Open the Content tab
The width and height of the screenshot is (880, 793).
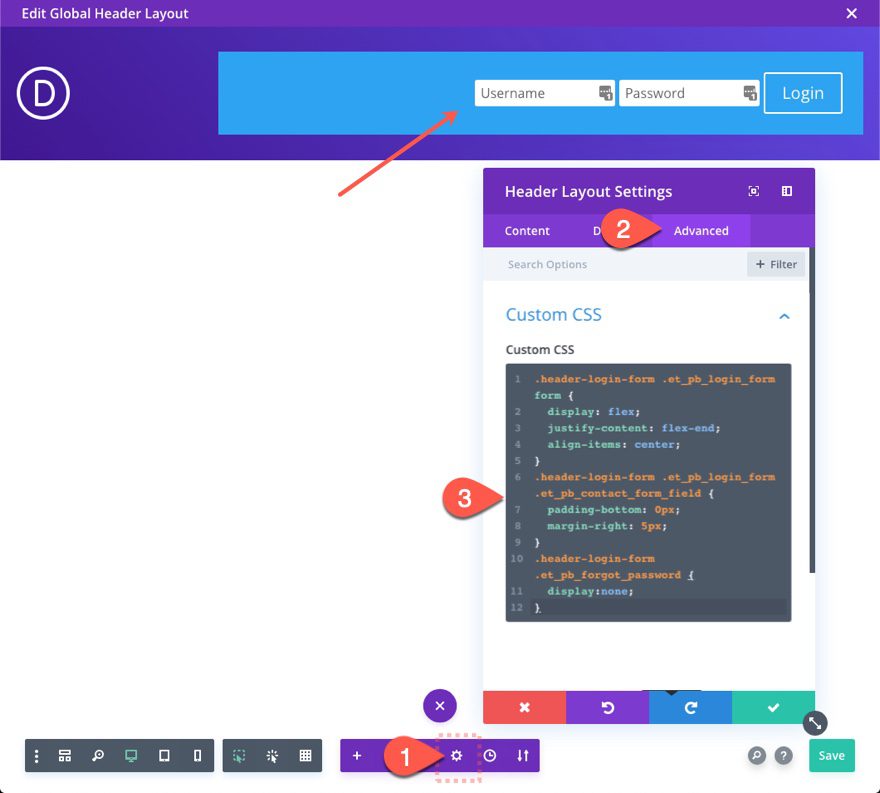tap(527, 230)
